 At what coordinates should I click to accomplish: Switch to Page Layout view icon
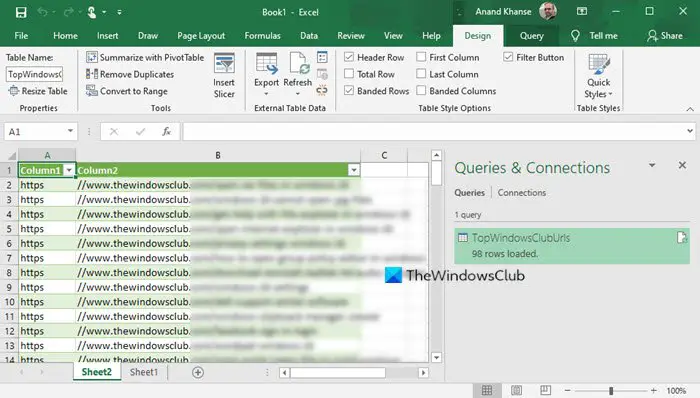pyautogui.click(x=517, y=391)
